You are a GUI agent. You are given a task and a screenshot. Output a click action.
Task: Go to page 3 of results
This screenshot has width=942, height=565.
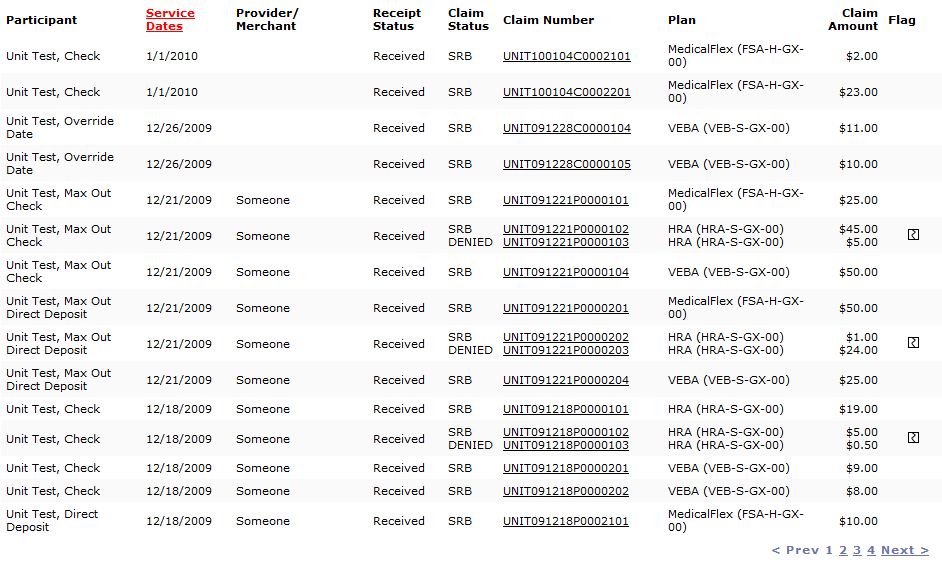[x=857, y=550]
